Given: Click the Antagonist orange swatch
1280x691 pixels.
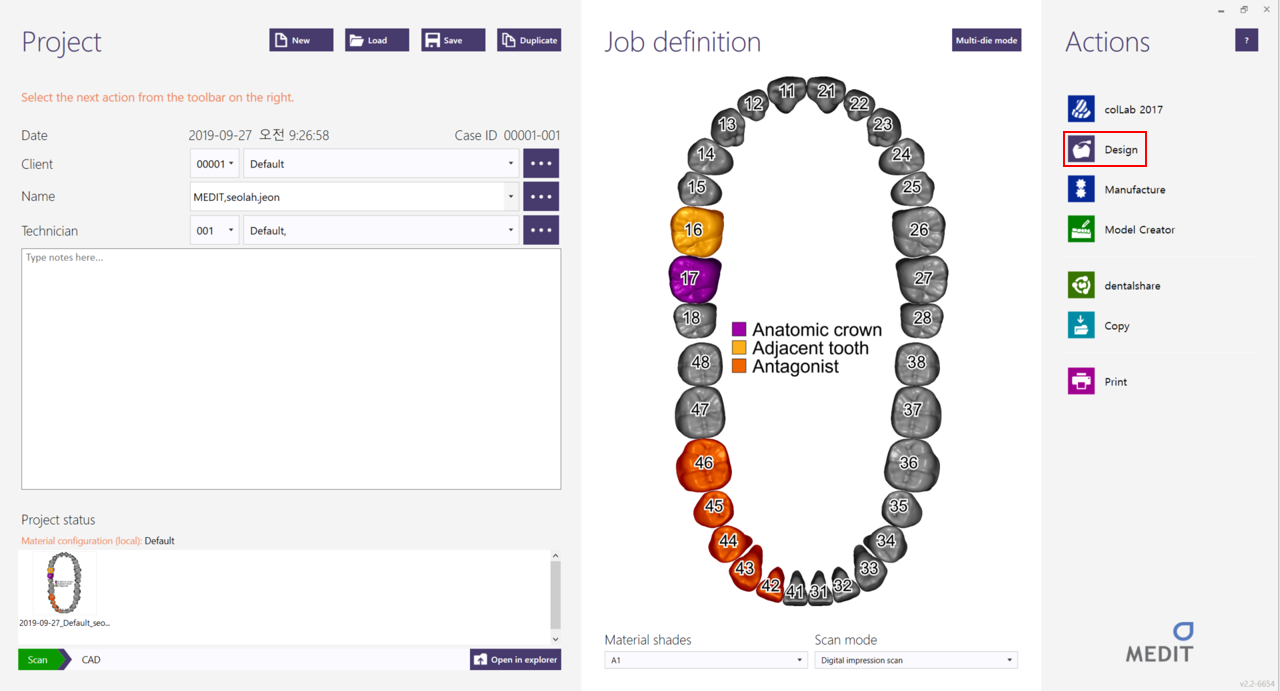Looking at the screenshot, I should [x=739, y=366].
